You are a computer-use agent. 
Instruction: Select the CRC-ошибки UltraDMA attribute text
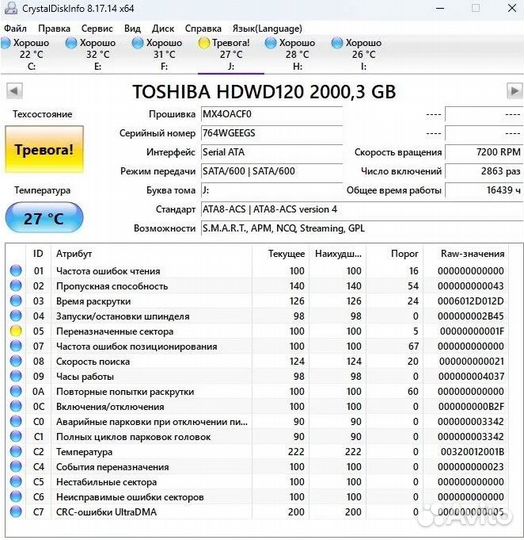pyautogui.click(x=106, y=512)
